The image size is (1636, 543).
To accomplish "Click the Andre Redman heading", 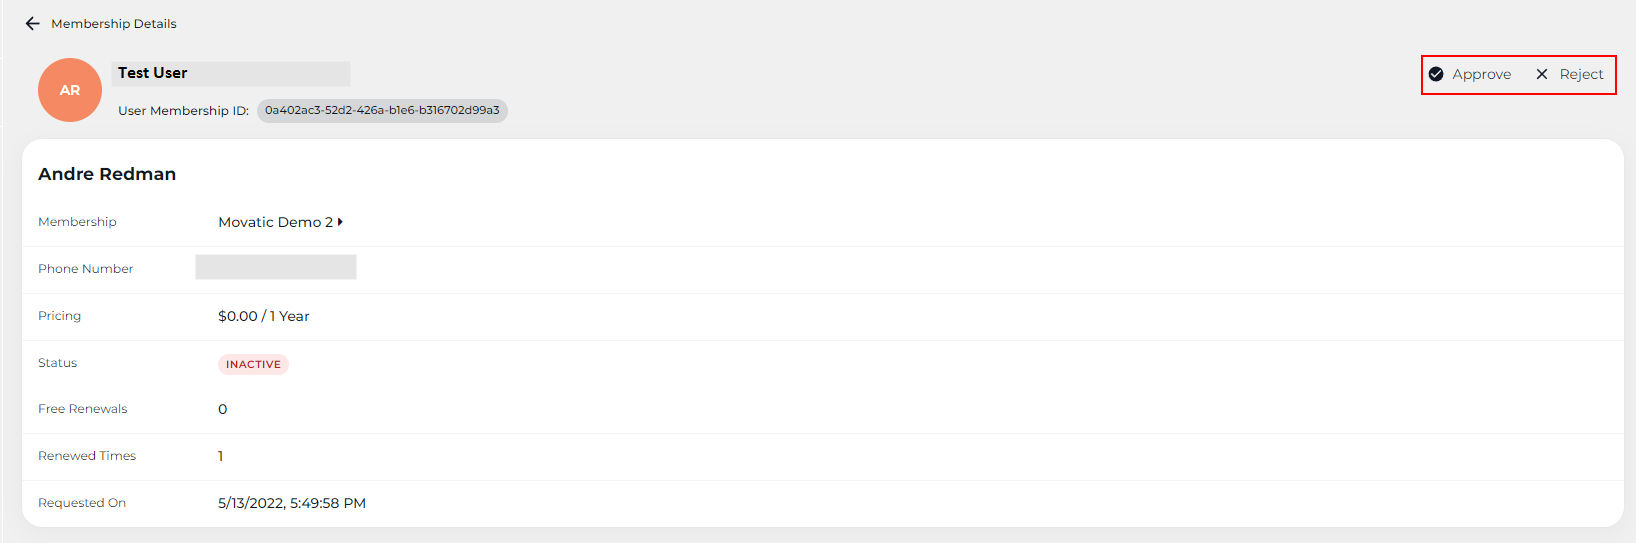I will (107, 174).
